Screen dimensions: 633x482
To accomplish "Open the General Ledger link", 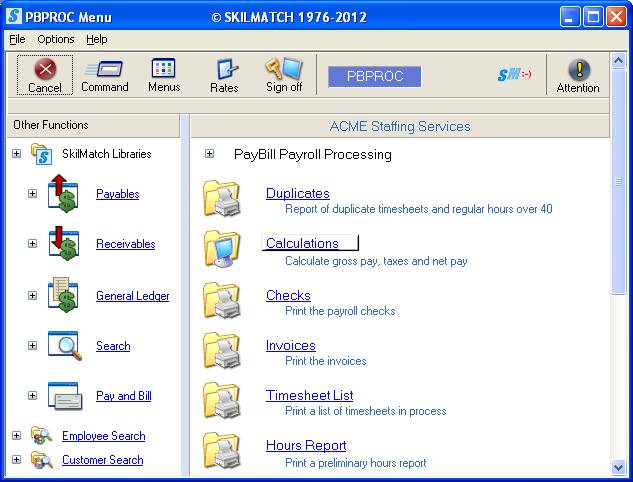I will coord(132,296).
